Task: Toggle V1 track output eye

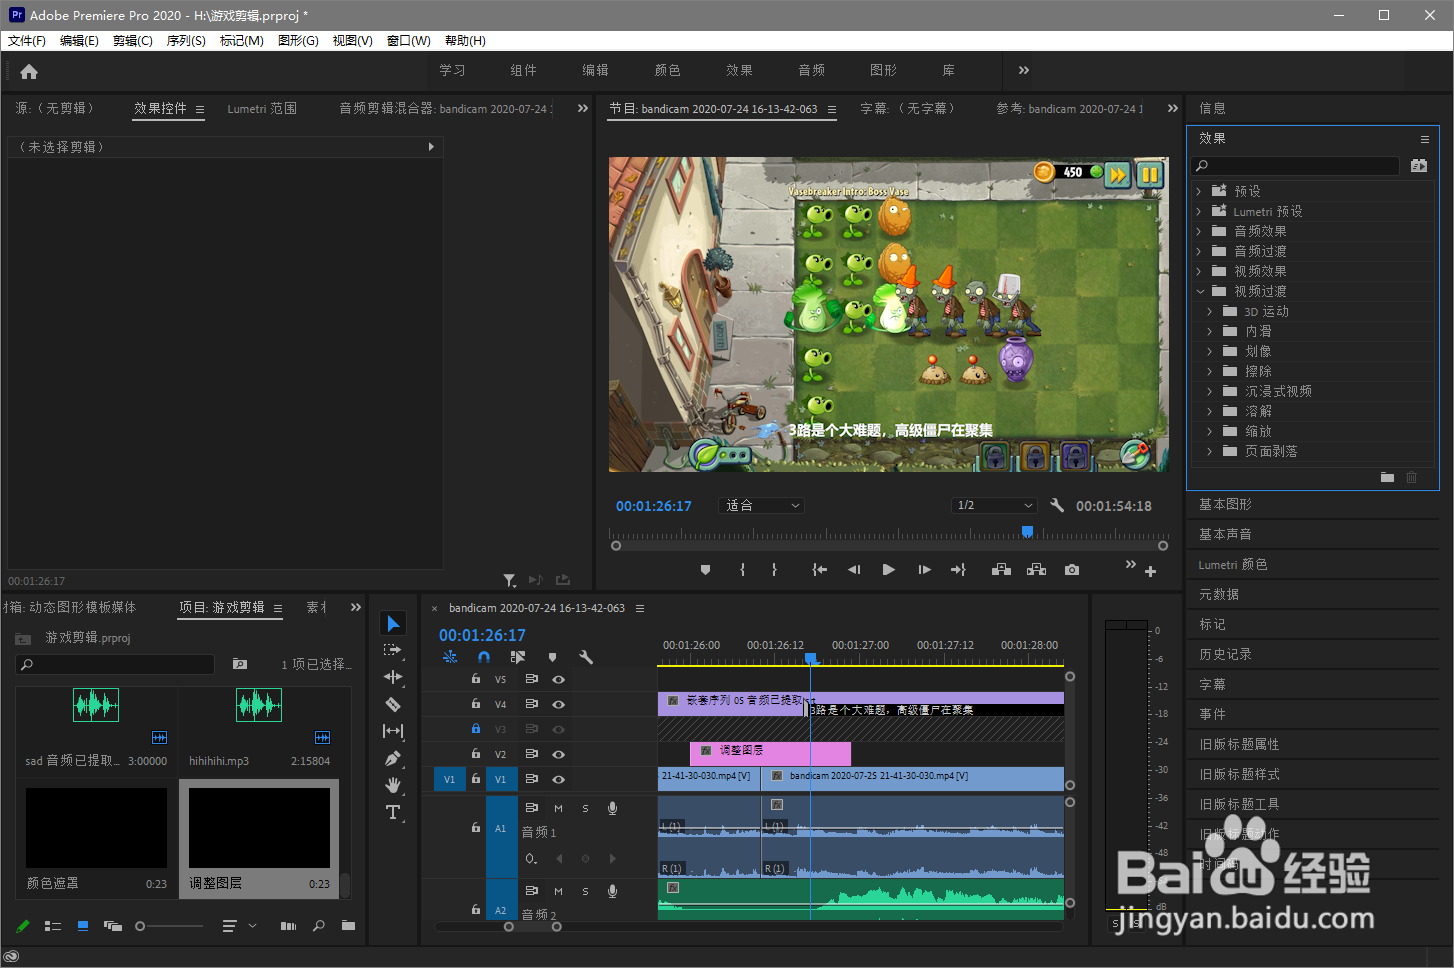Action: pos(558,779)
